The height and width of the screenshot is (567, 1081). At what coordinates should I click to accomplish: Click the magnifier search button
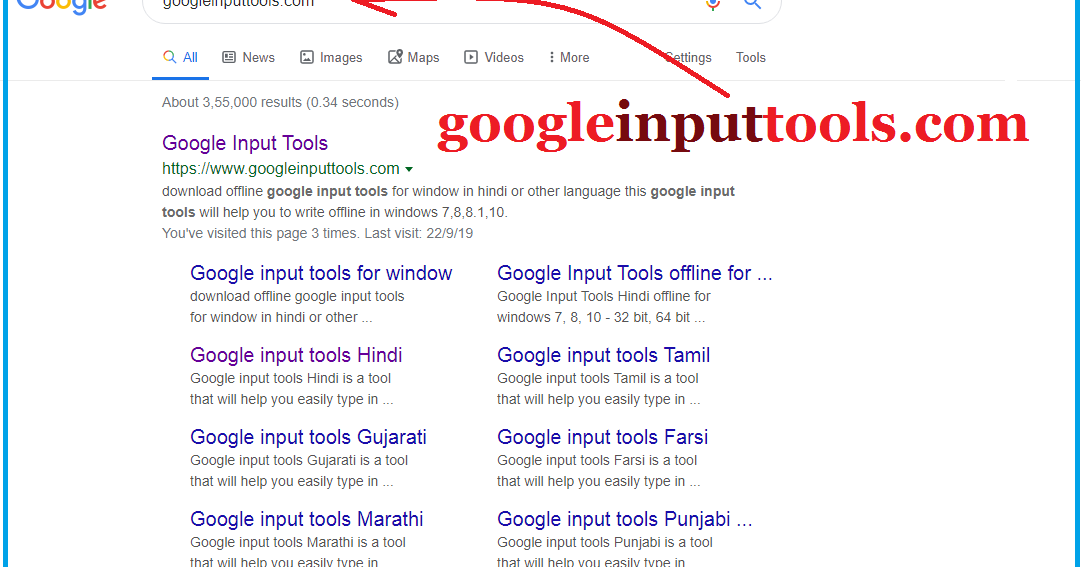752,4
